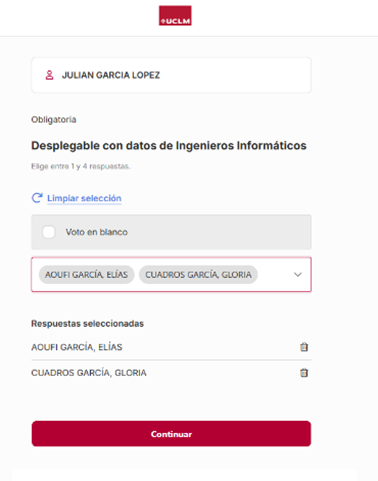Screen dimensions: 378x481
Task: Click the JULIAN GARCIA LOPEZ user card
Action: click(171, 75)
